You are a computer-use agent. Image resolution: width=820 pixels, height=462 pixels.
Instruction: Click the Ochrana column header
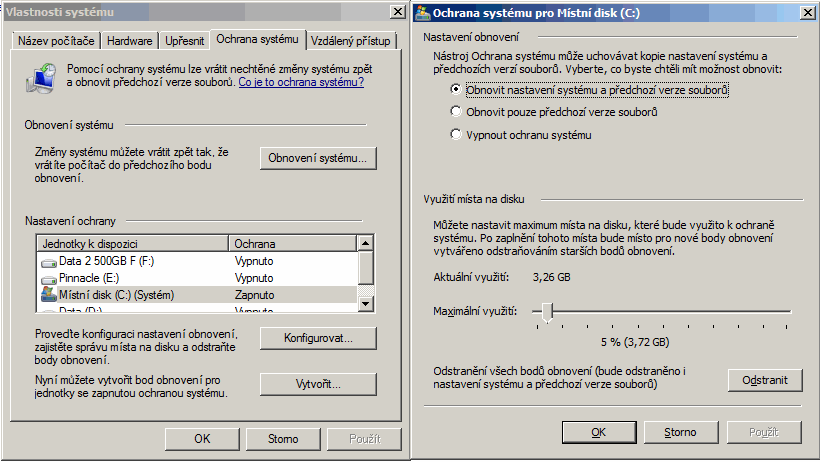292,243
